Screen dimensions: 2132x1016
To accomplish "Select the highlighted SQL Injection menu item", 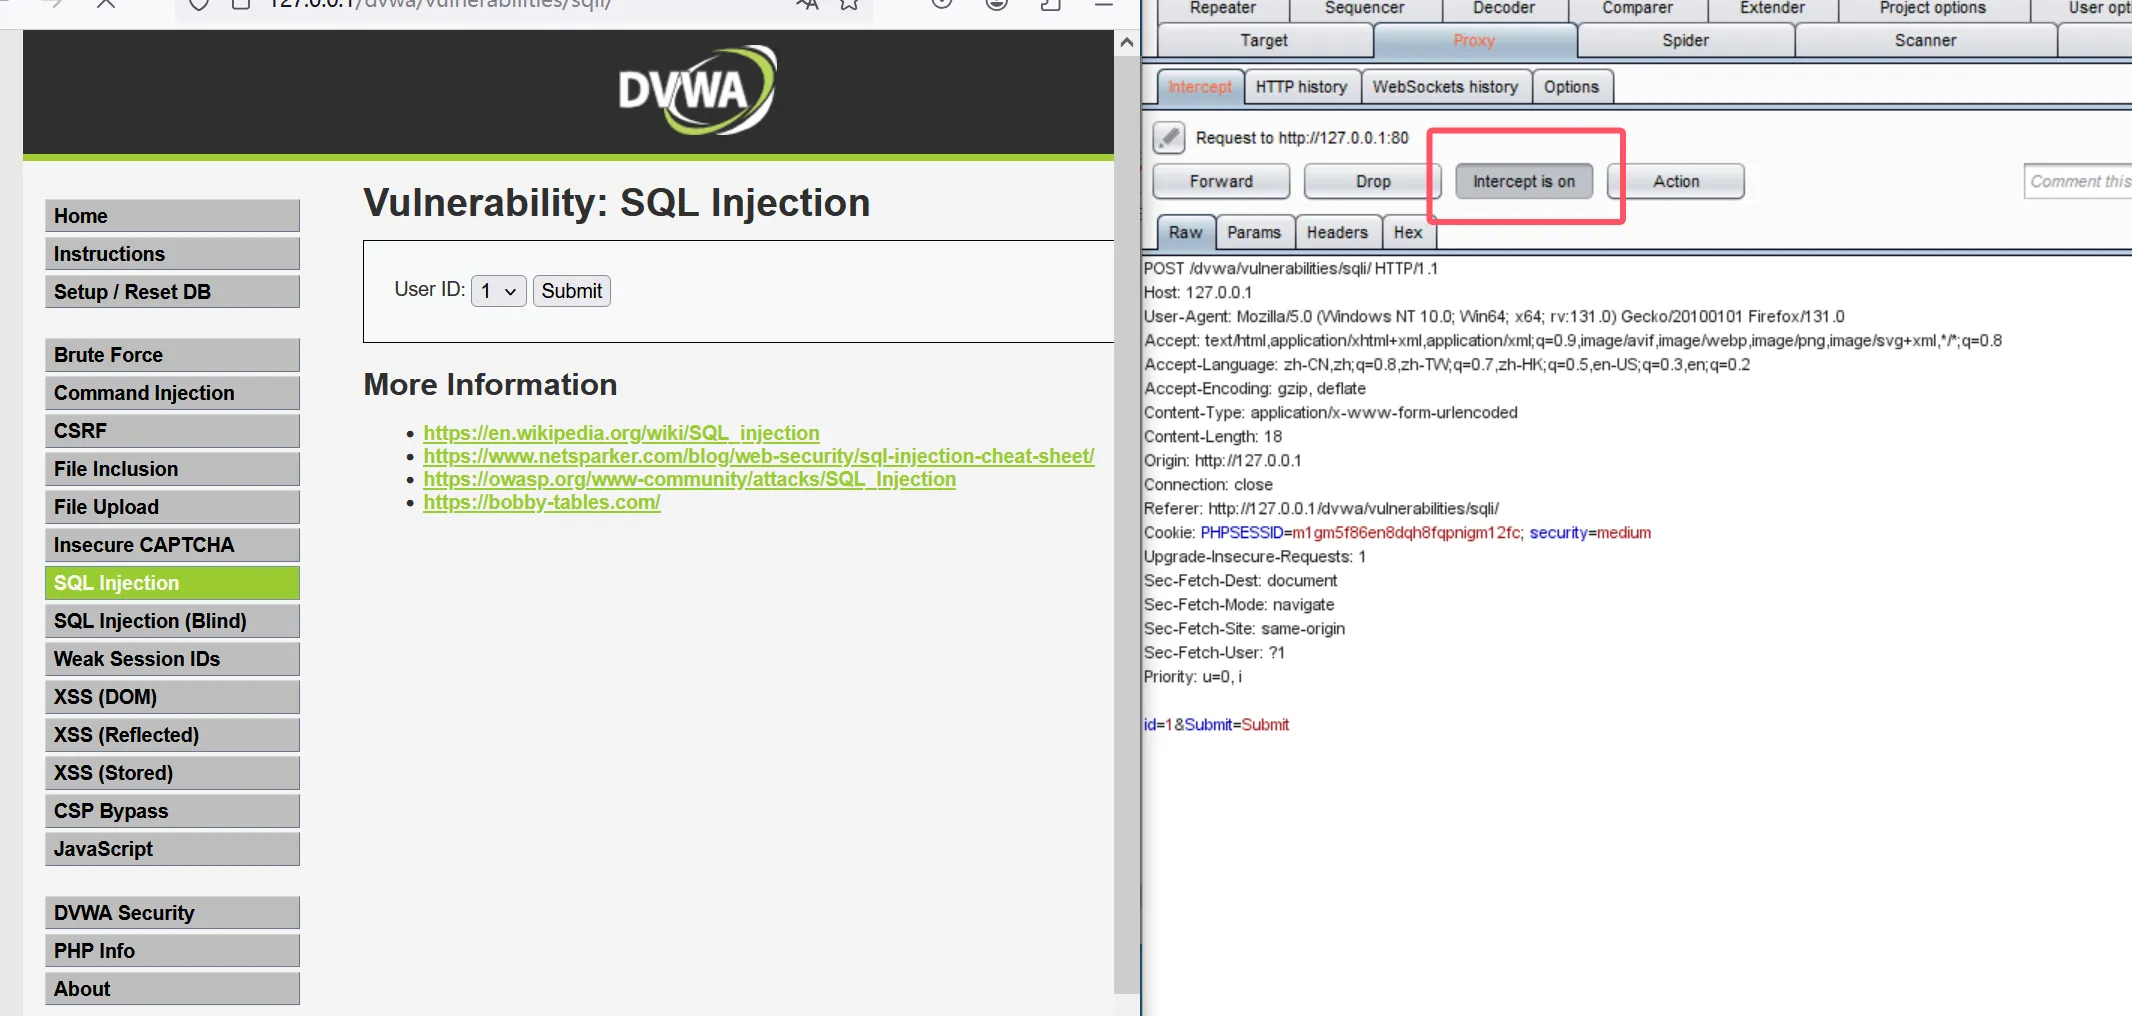I will click(x=172, y=583).
